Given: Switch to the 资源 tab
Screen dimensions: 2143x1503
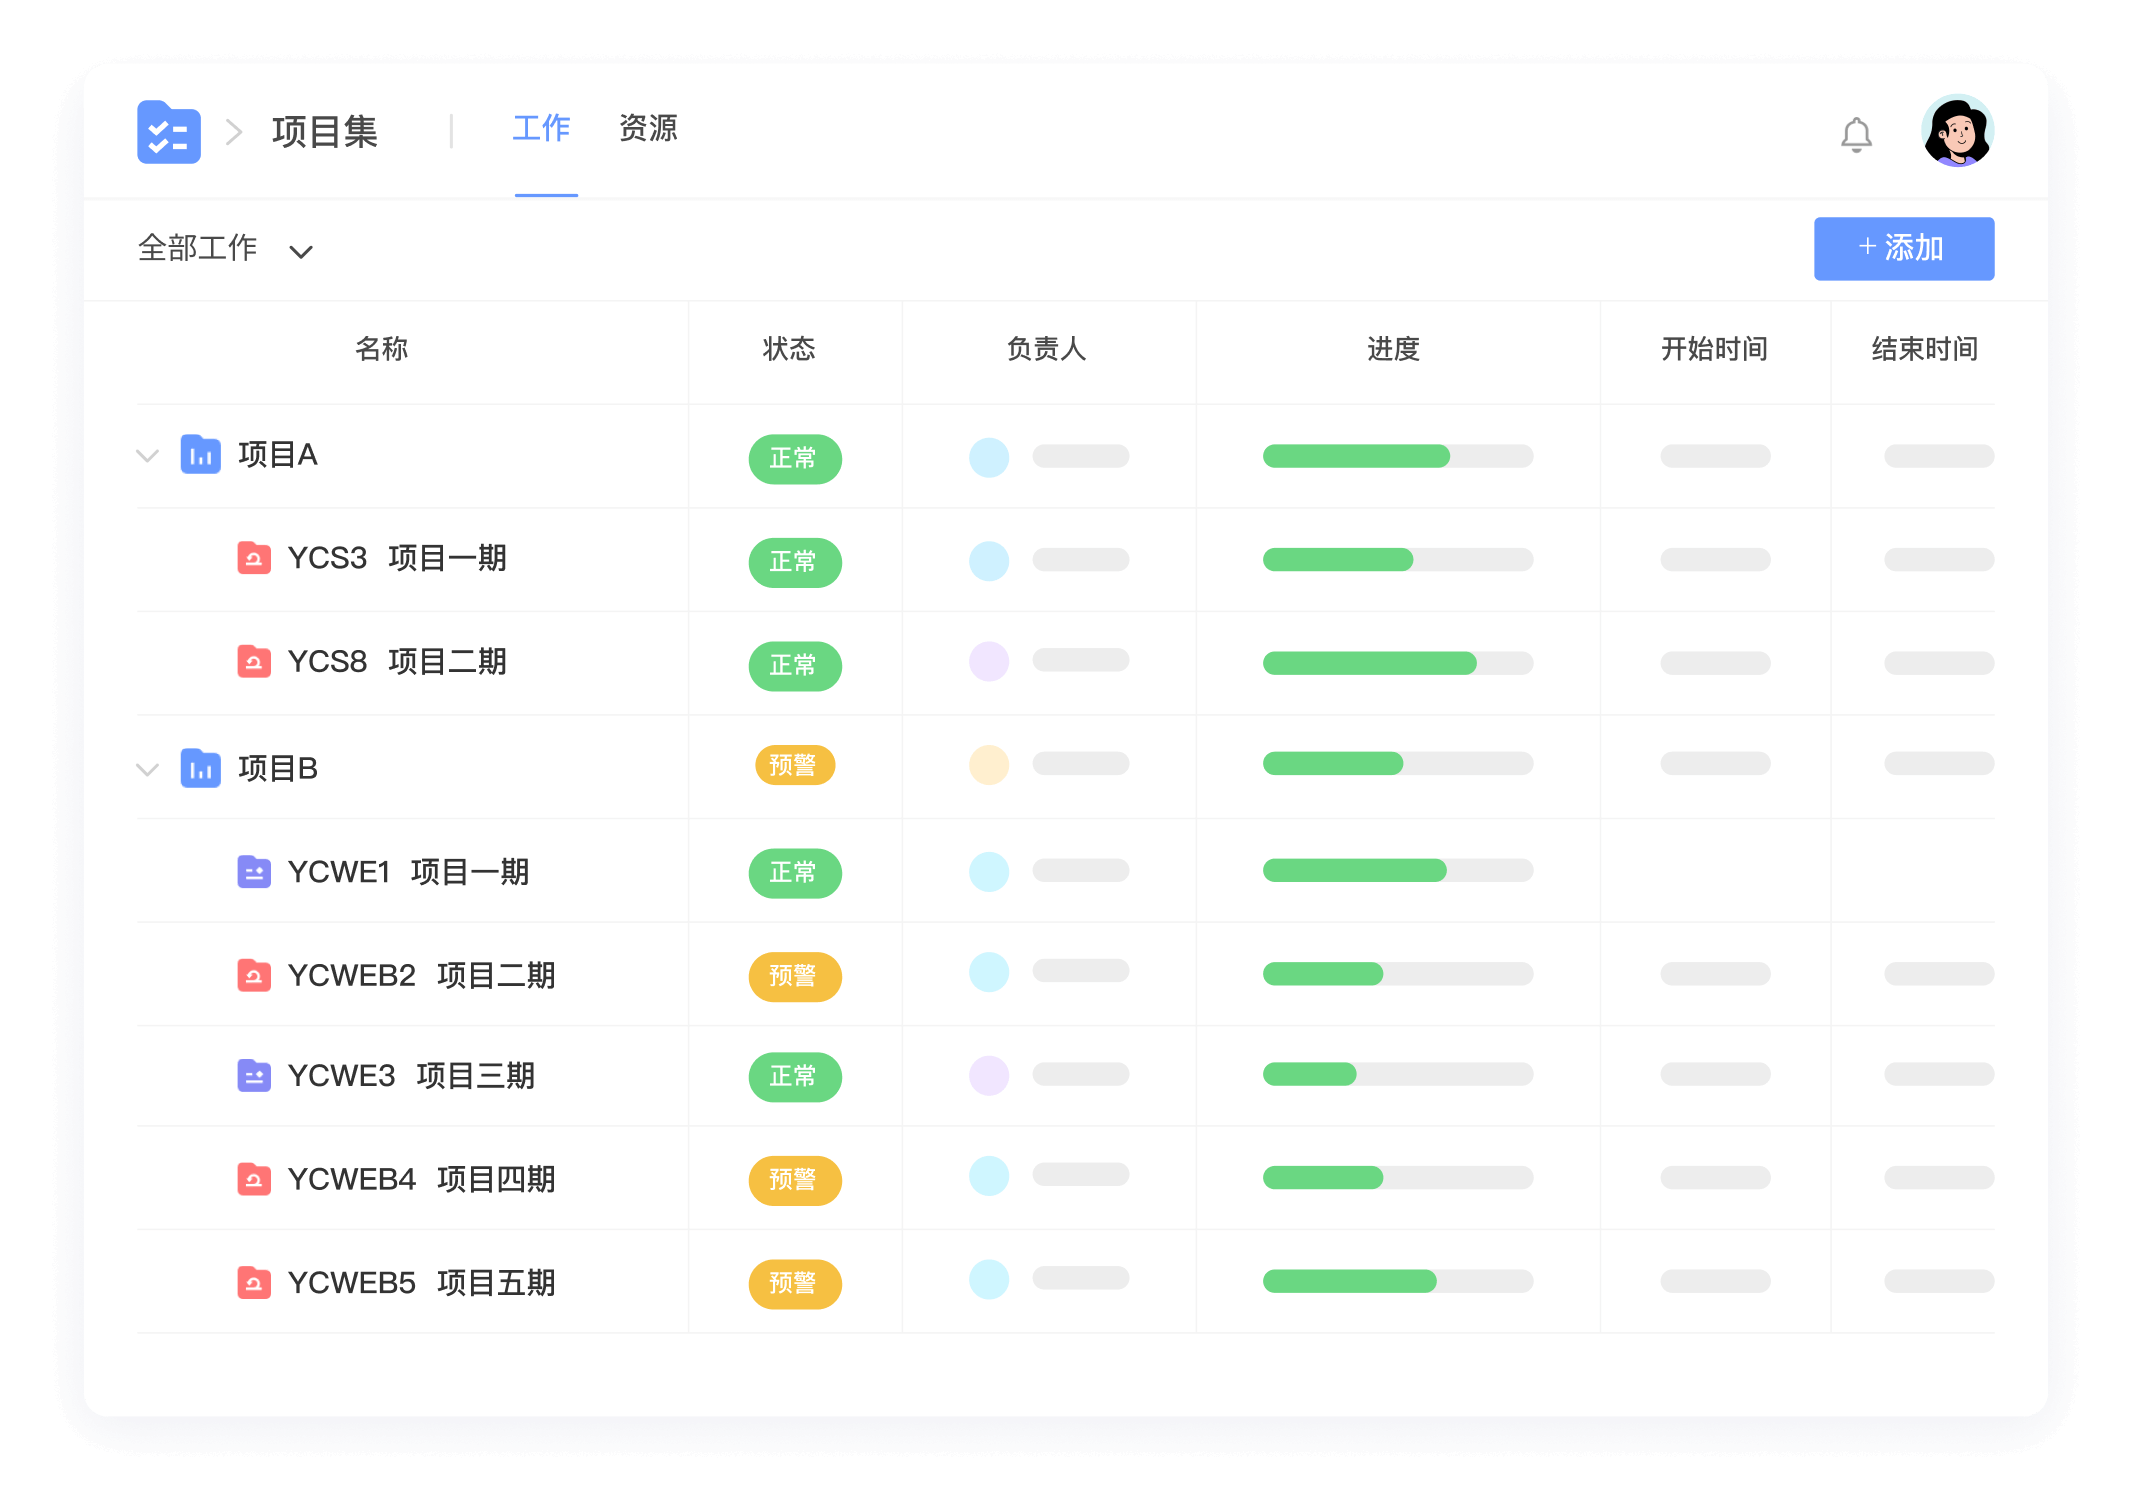Looking at the screenshot, I should [649, 129].
